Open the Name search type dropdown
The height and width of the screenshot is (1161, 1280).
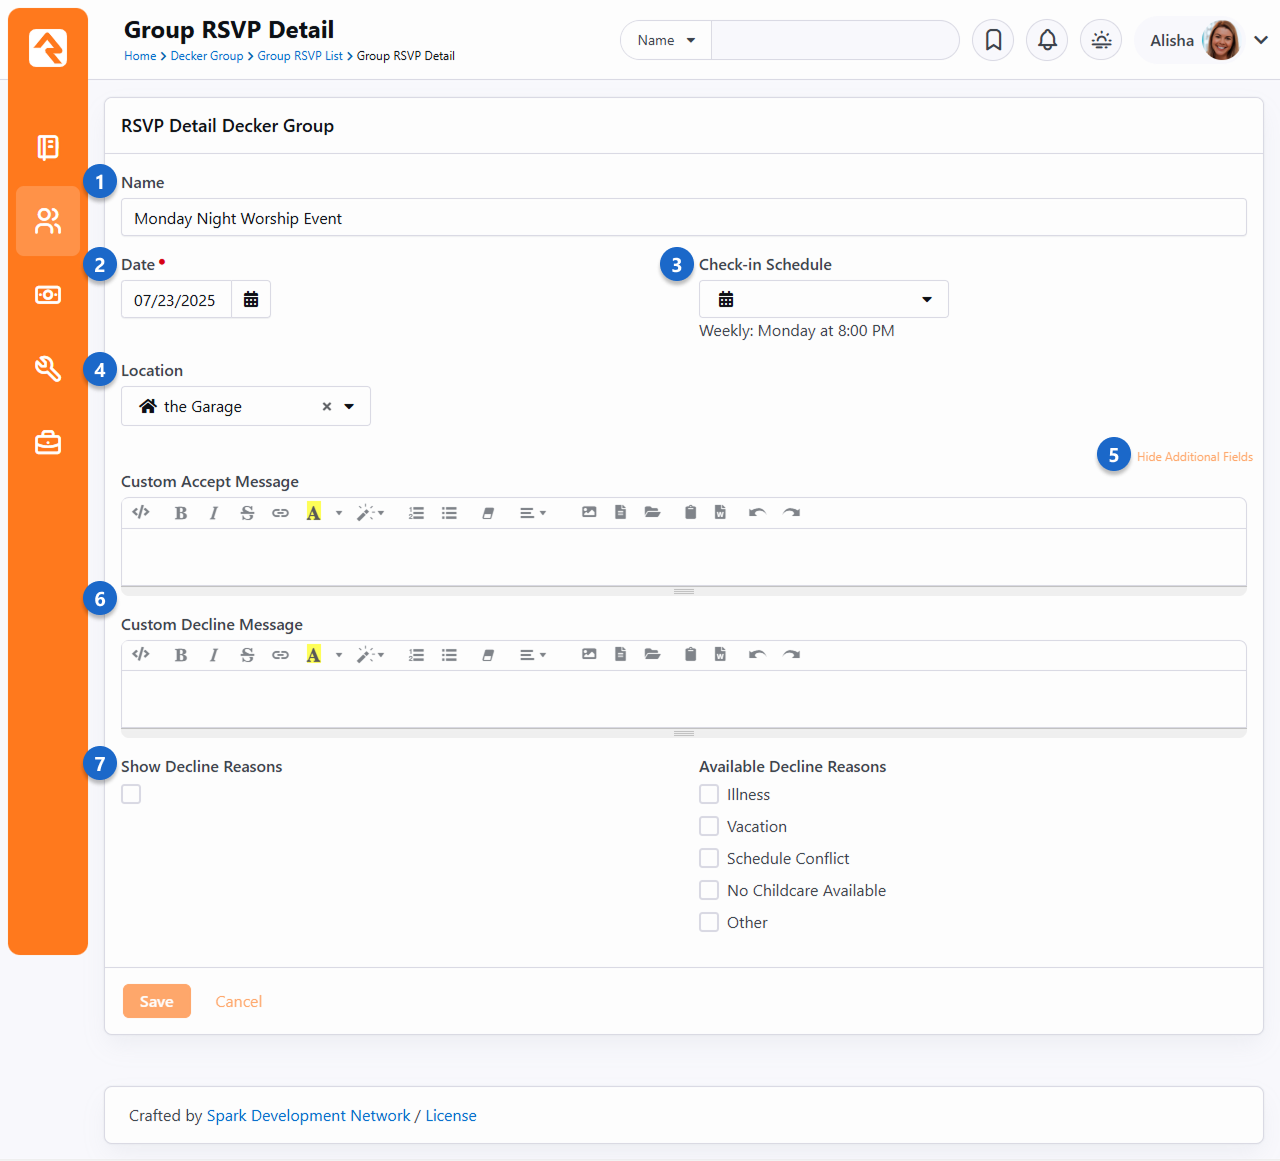pyautogui.click(x=666, y=41)
